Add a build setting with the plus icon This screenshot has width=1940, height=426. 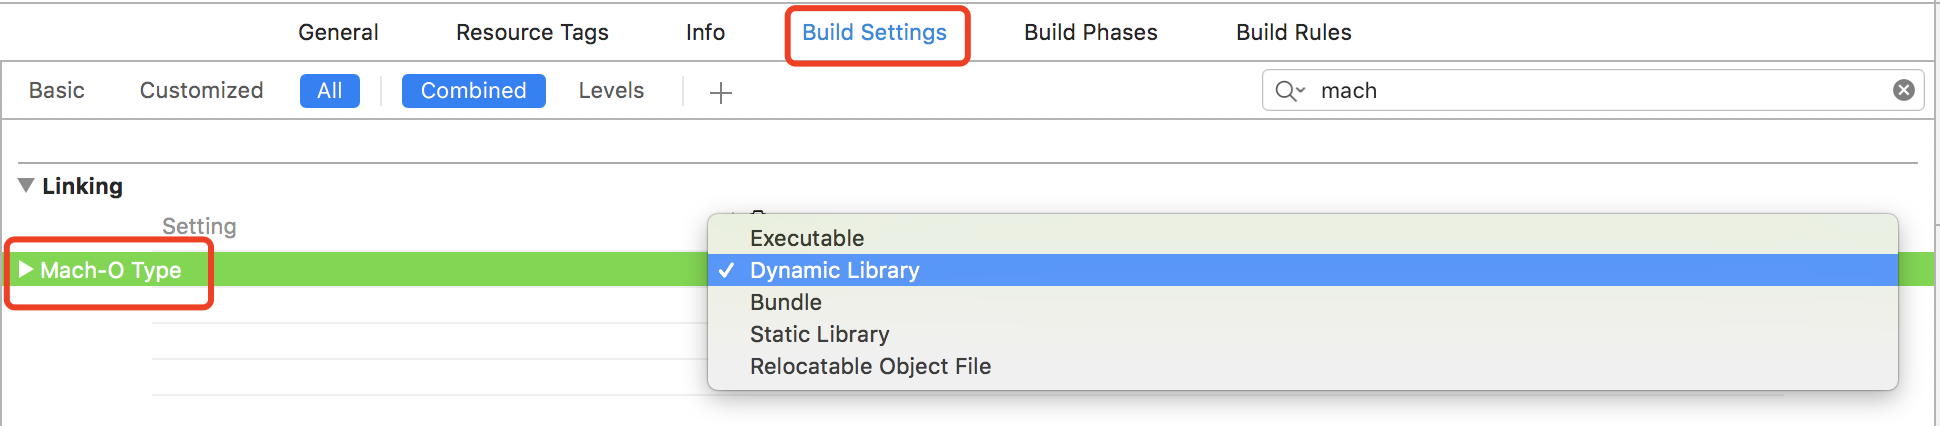pos(721,93)
